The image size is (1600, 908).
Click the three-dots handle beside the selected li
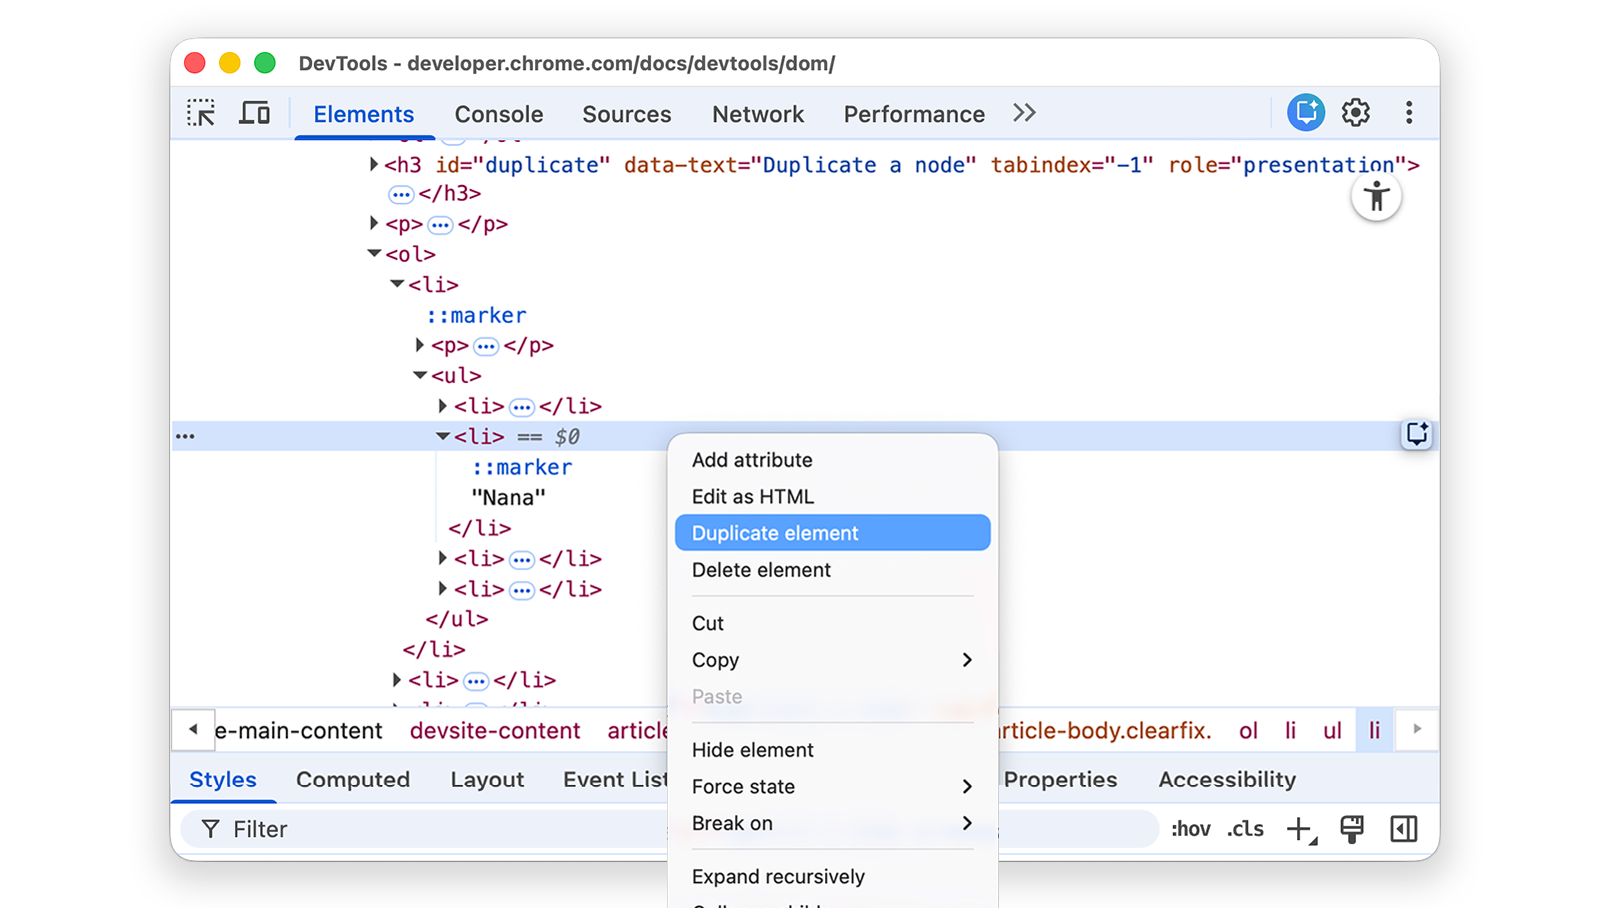(x=185, y=436)
